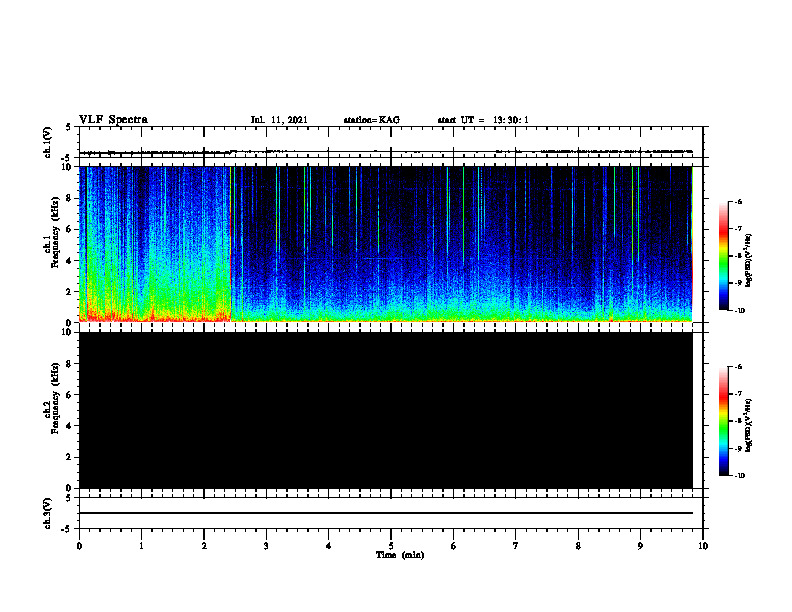The width and height of the screenshot is (792, 612).
Task: Click the "-10" label on ch.1 color bar
Action: click(x=739, y=311)
